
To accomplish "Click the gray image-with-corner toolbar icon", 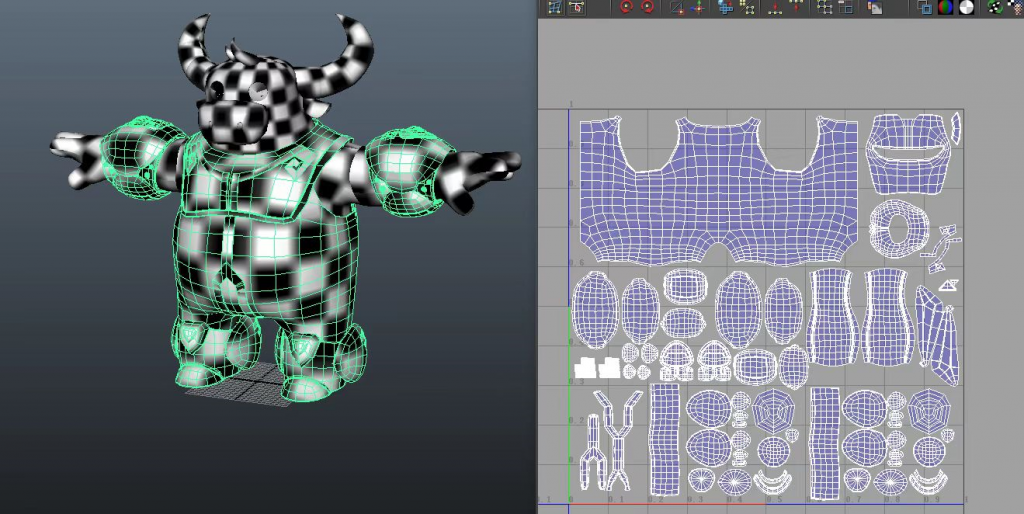I will 874,7.
